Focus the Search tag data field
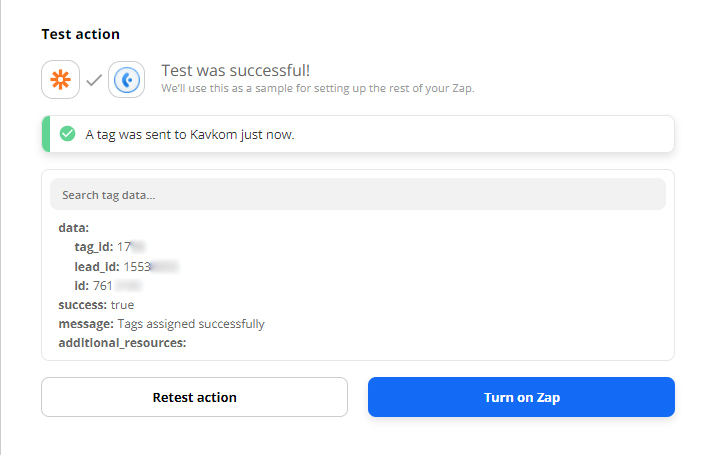Image resolution: width=715 pixels, height=455 pixels. (357, 195)
